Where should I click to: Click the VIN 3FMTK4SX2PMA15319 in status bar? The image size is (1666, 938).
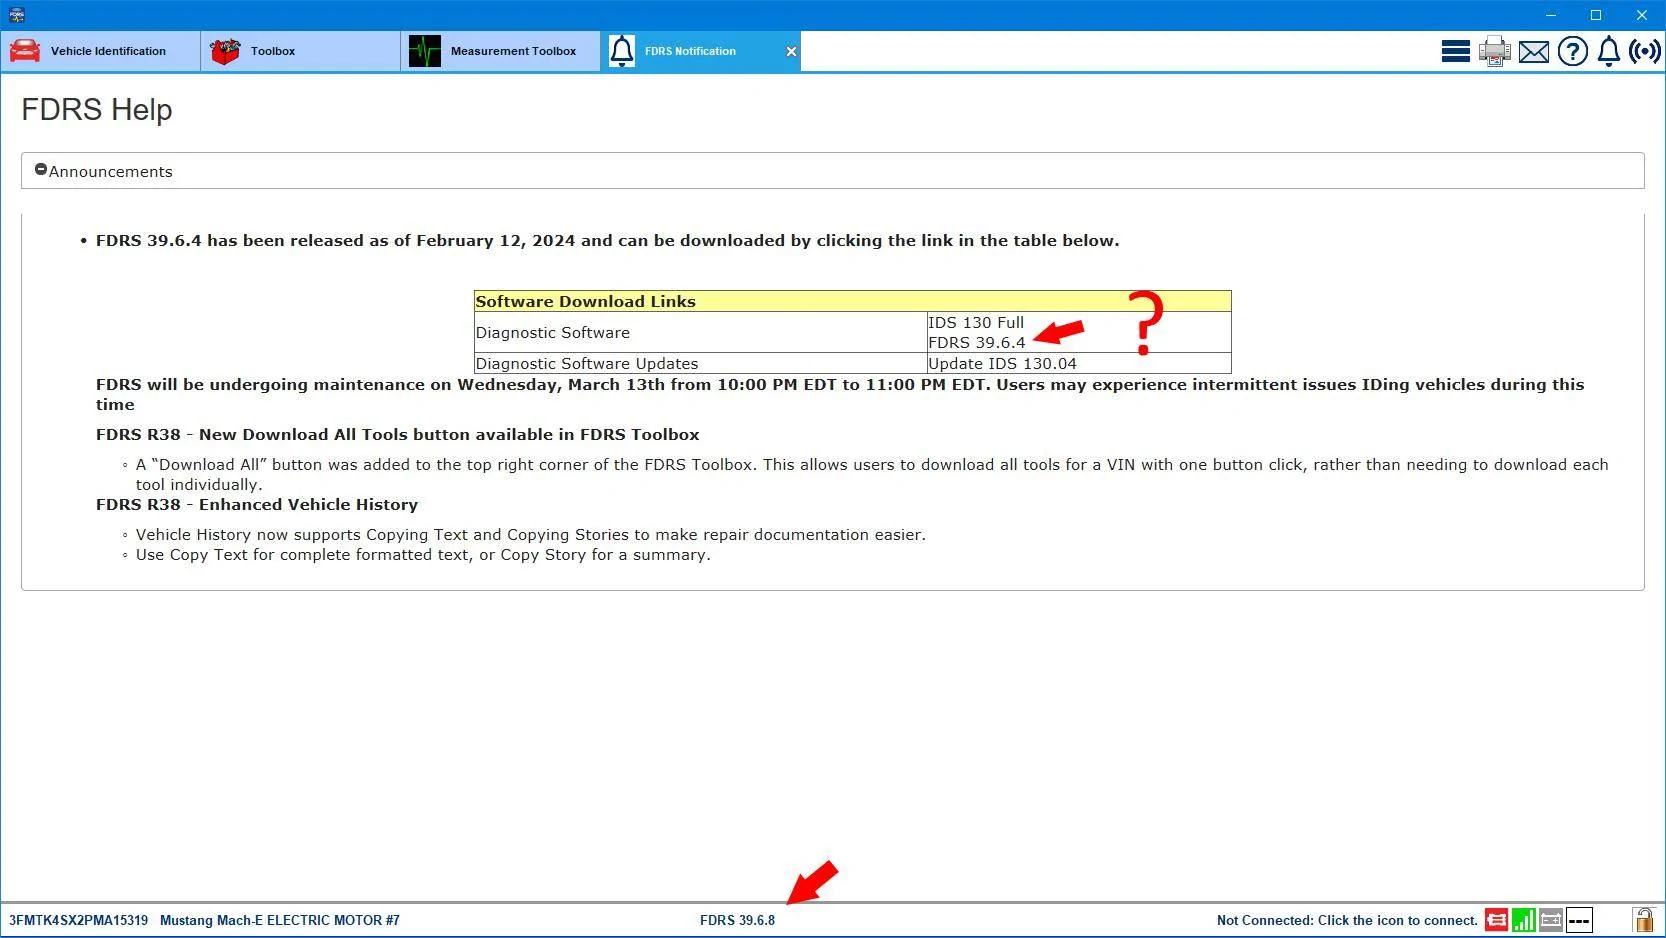click(78, 920)
